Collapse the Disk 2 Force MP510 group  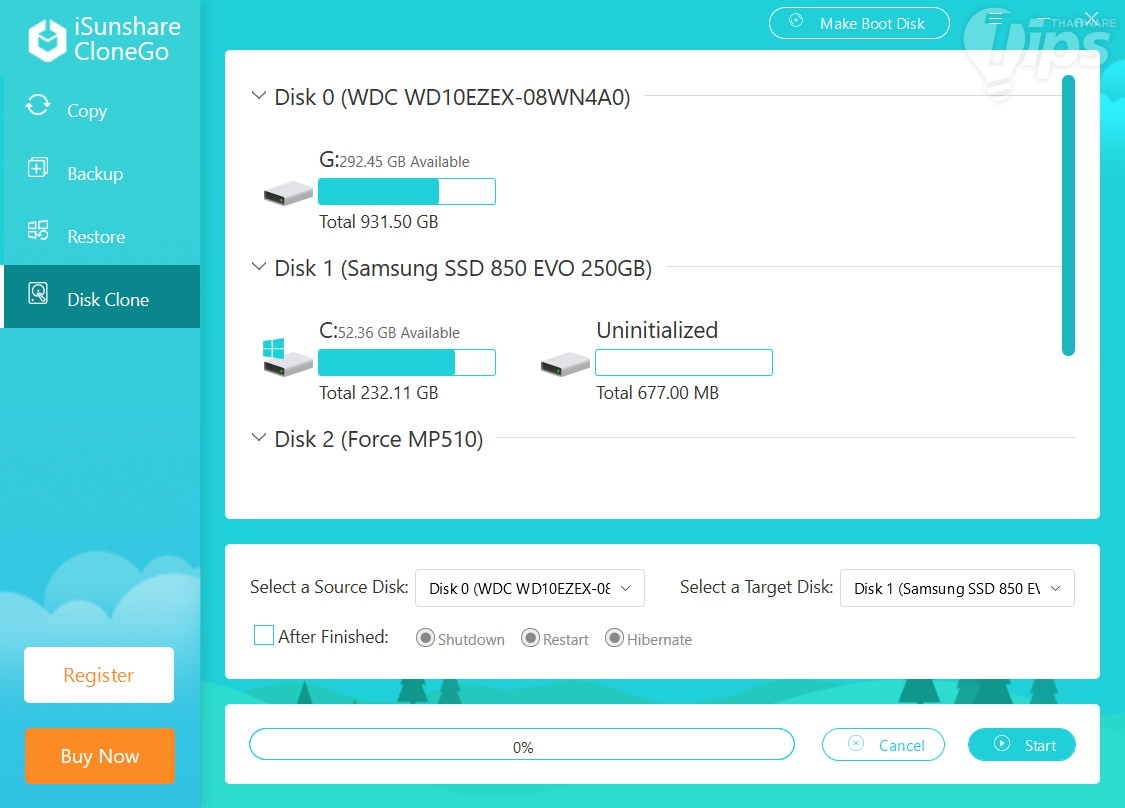258,437
